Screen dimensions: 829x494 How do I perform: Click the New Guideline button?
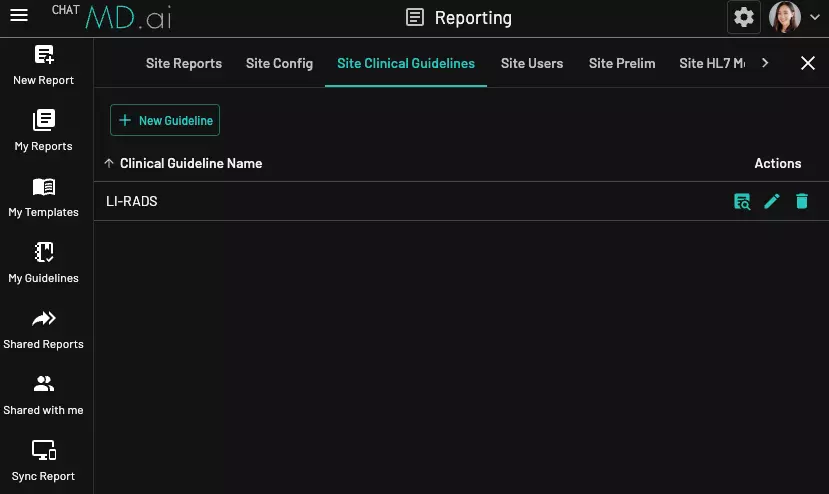pos(165,120)
